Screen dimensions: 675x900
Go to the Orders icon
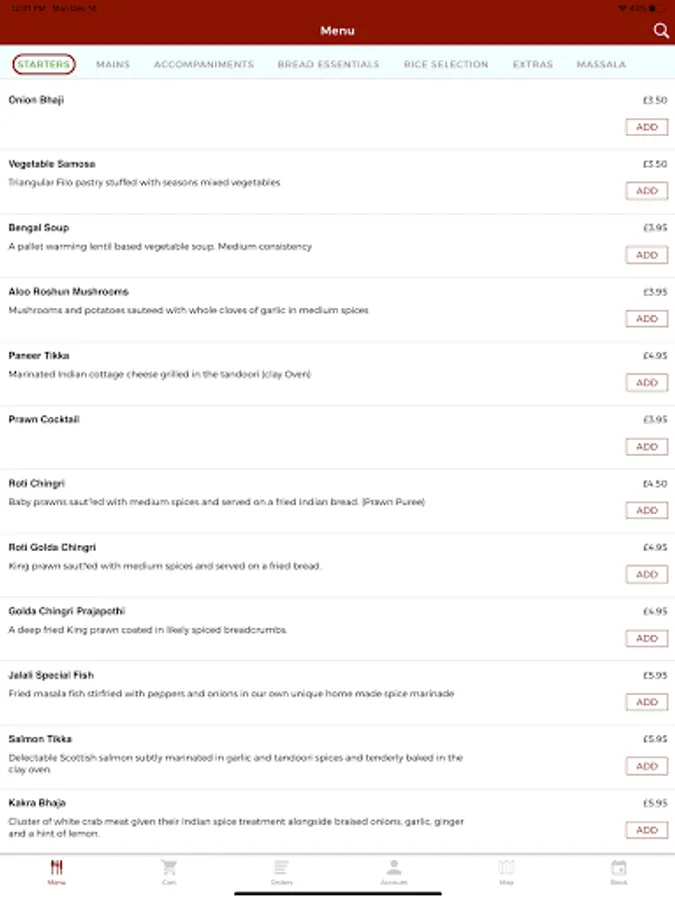(281, 868)
